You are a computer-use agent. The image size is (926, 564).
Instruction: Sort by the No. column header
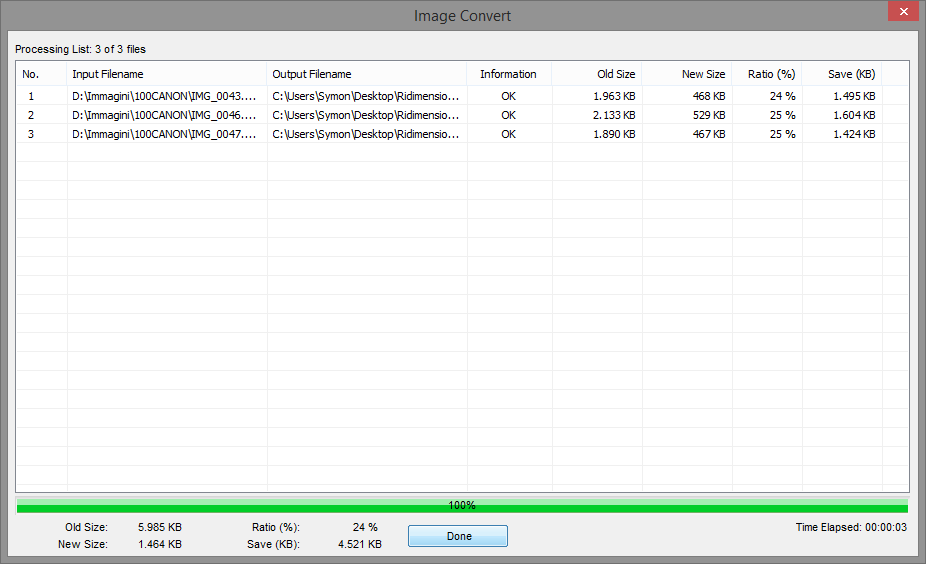[41, 74]
